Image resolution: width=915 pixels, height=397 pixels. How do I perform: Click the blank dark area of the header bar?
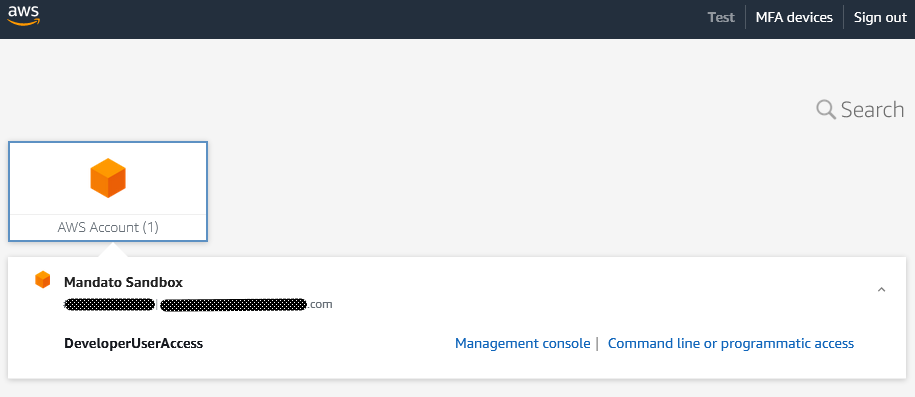(373, 19)
